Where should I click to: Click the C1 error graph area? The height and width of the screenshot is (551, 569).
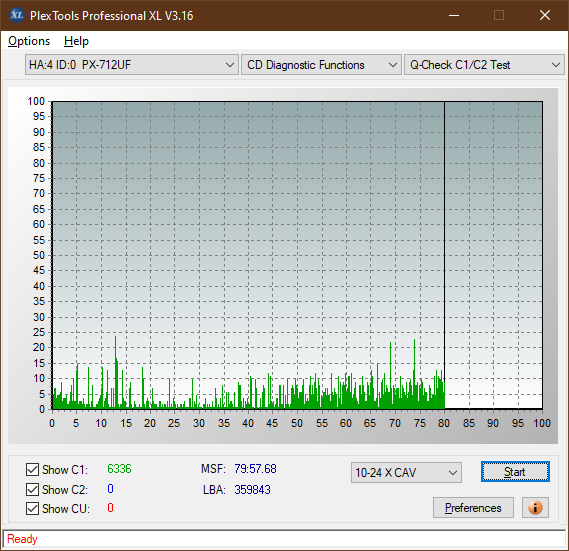pyautogui.click(x=297, y=255)
